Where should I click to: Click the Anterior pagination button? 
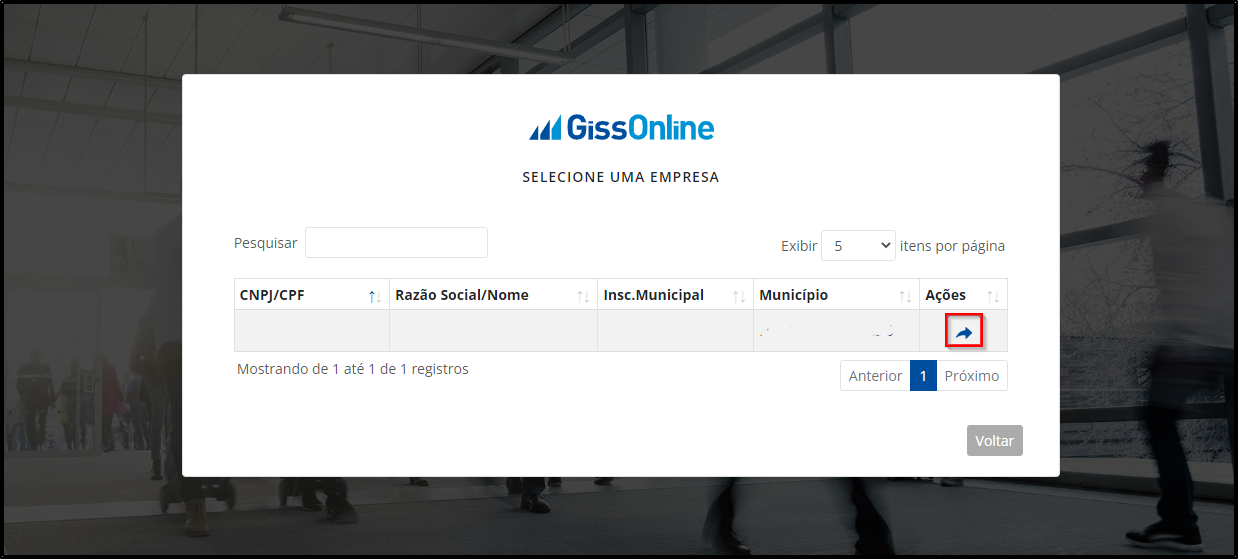[x=875, y=376]
